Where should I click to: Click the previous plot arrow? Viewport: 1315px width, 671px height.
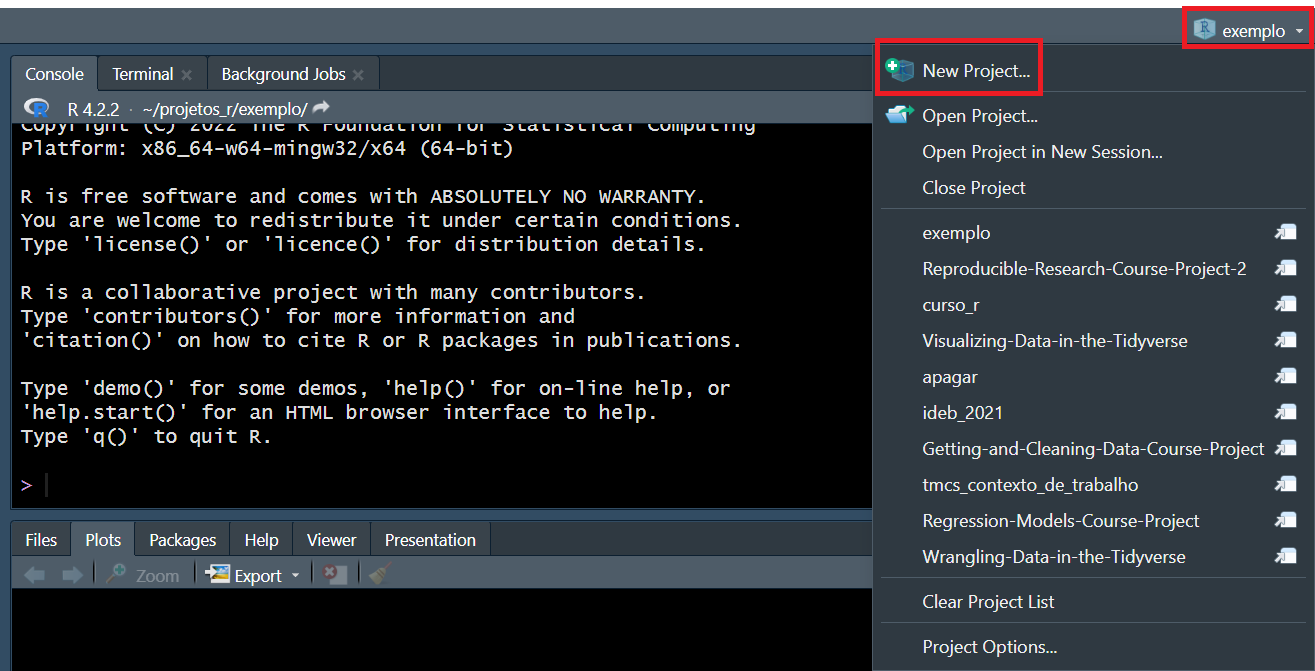[34, 575]
